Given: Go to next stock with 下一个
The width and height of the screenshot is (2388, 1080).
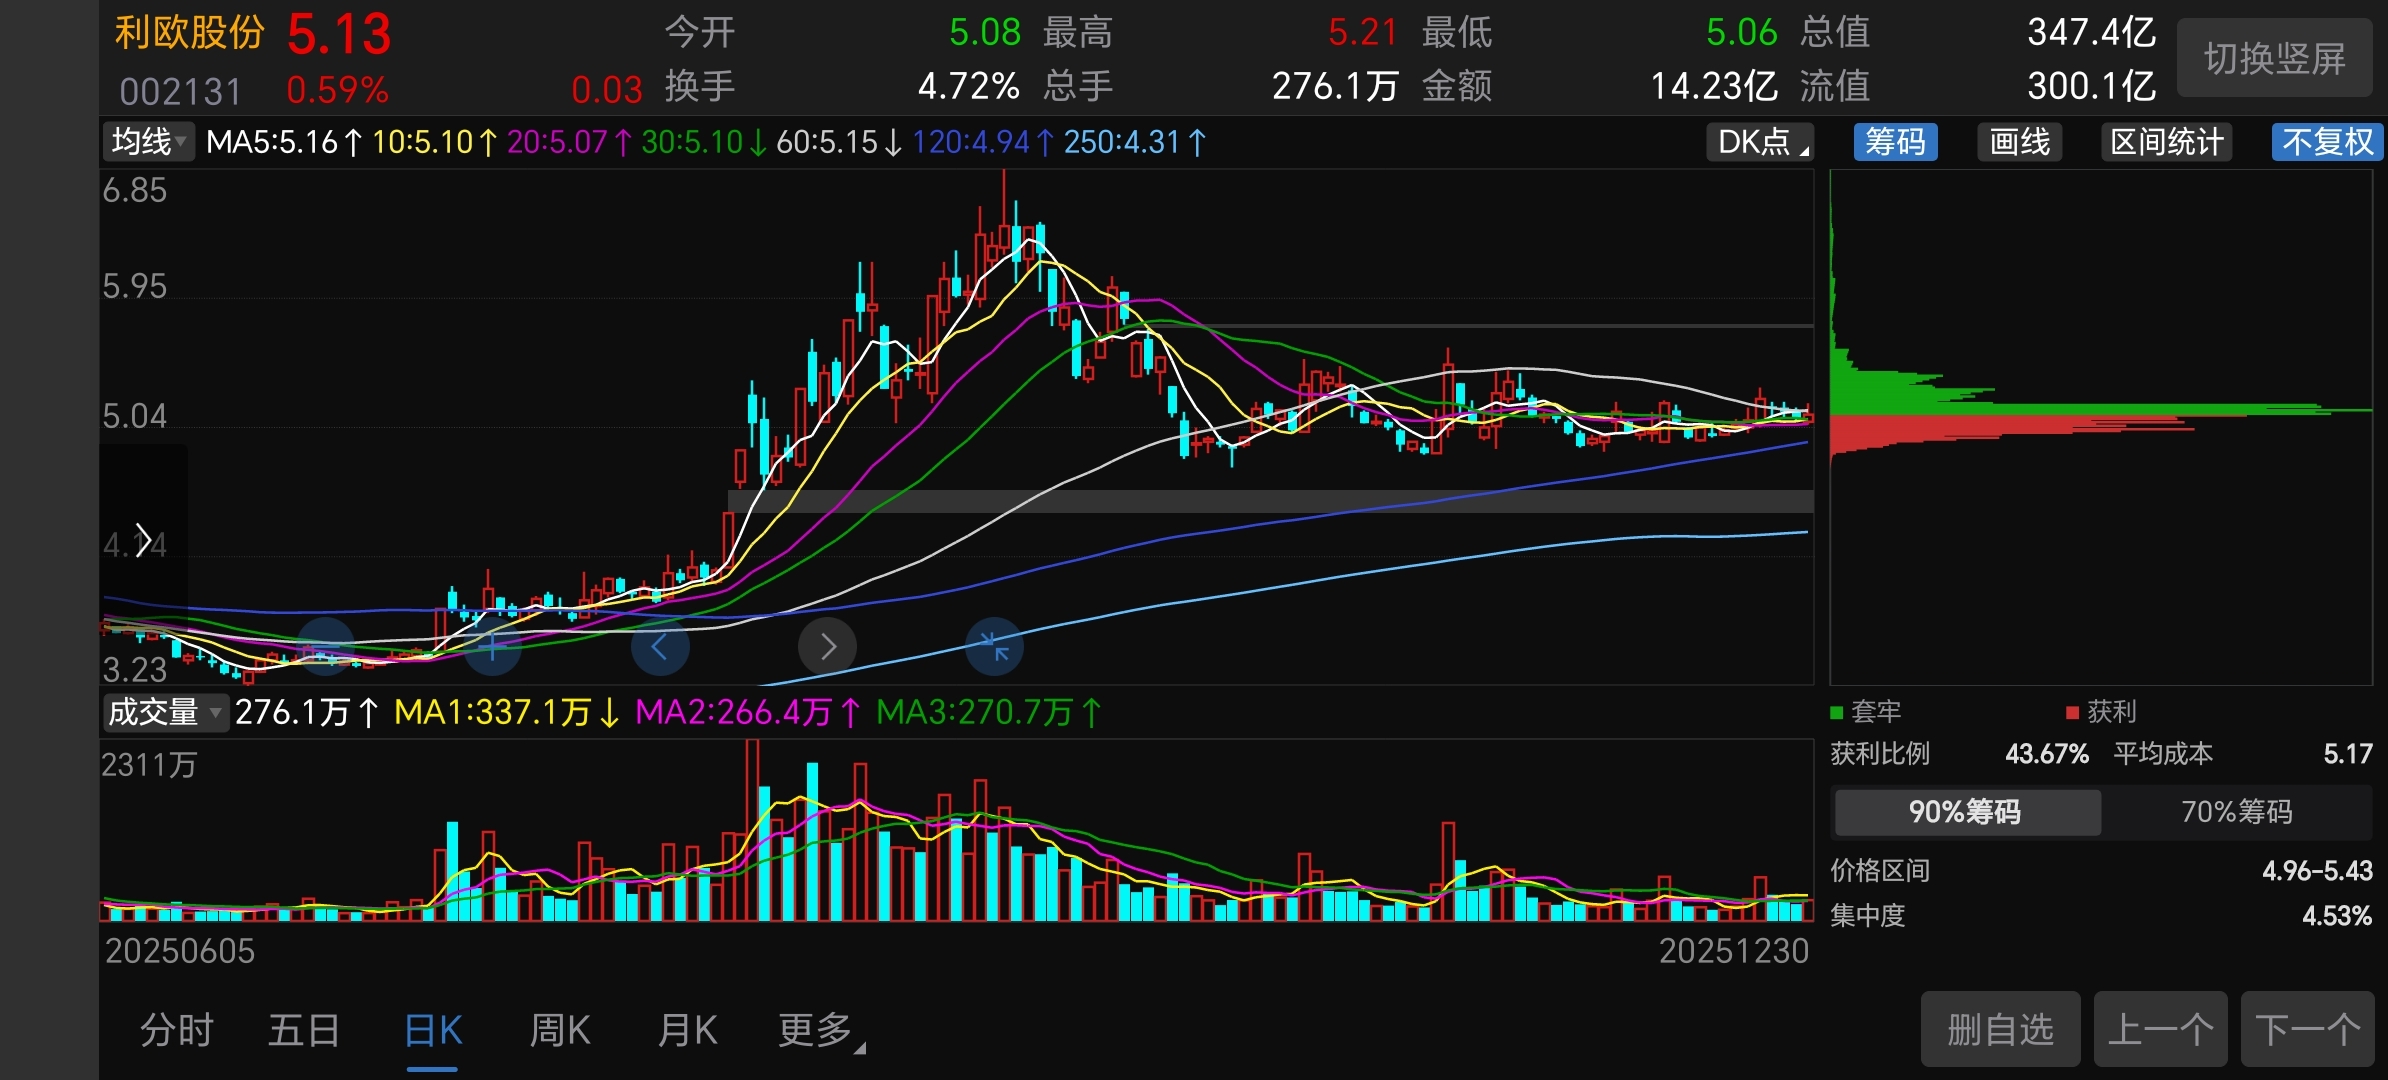Looking at the screenshot, I should tap(2307, 1029).
